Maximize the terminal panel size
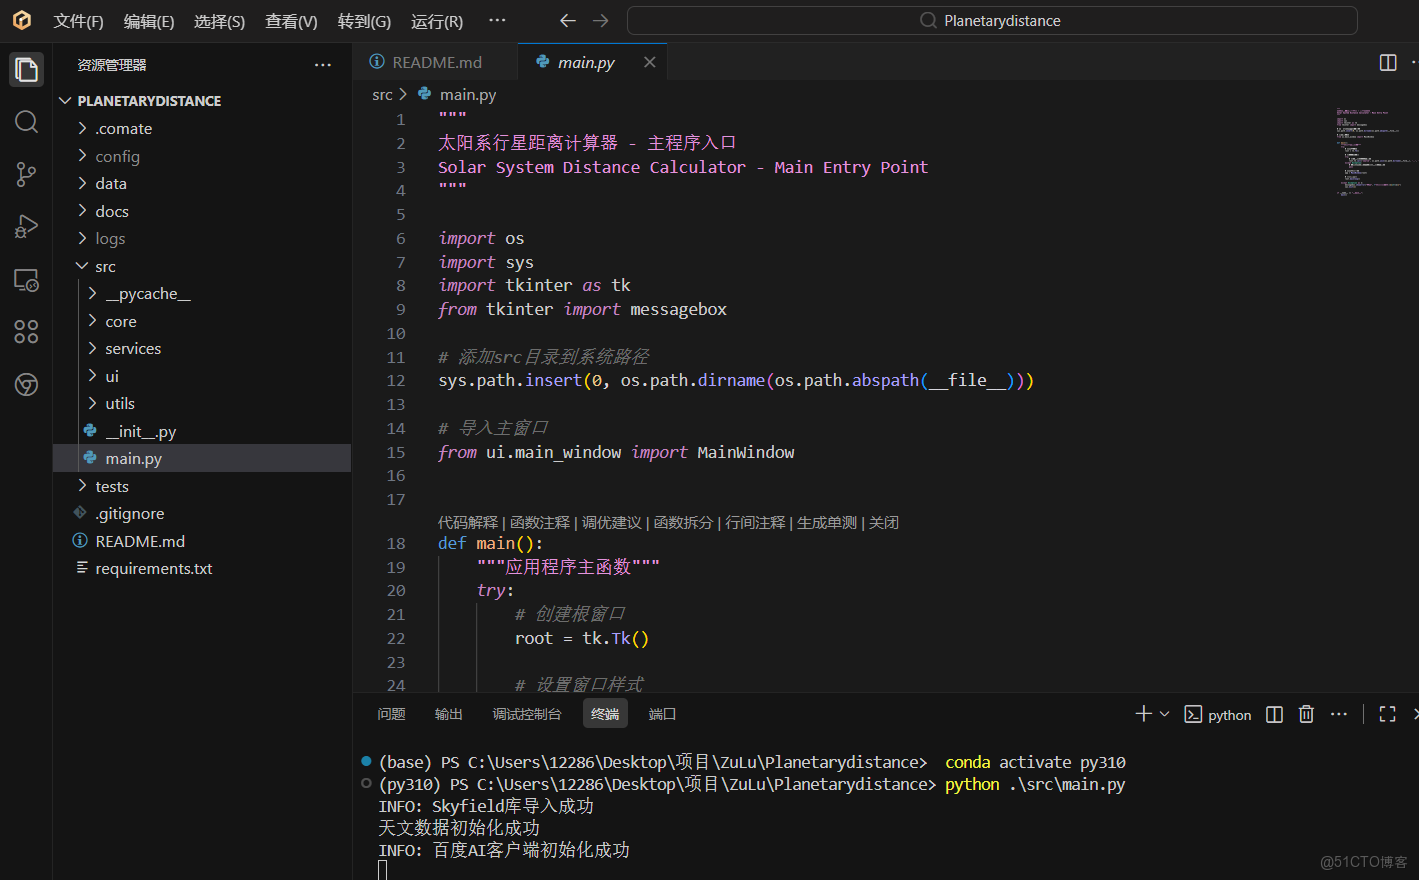Screen dimensions: 1419x880 1387,714
